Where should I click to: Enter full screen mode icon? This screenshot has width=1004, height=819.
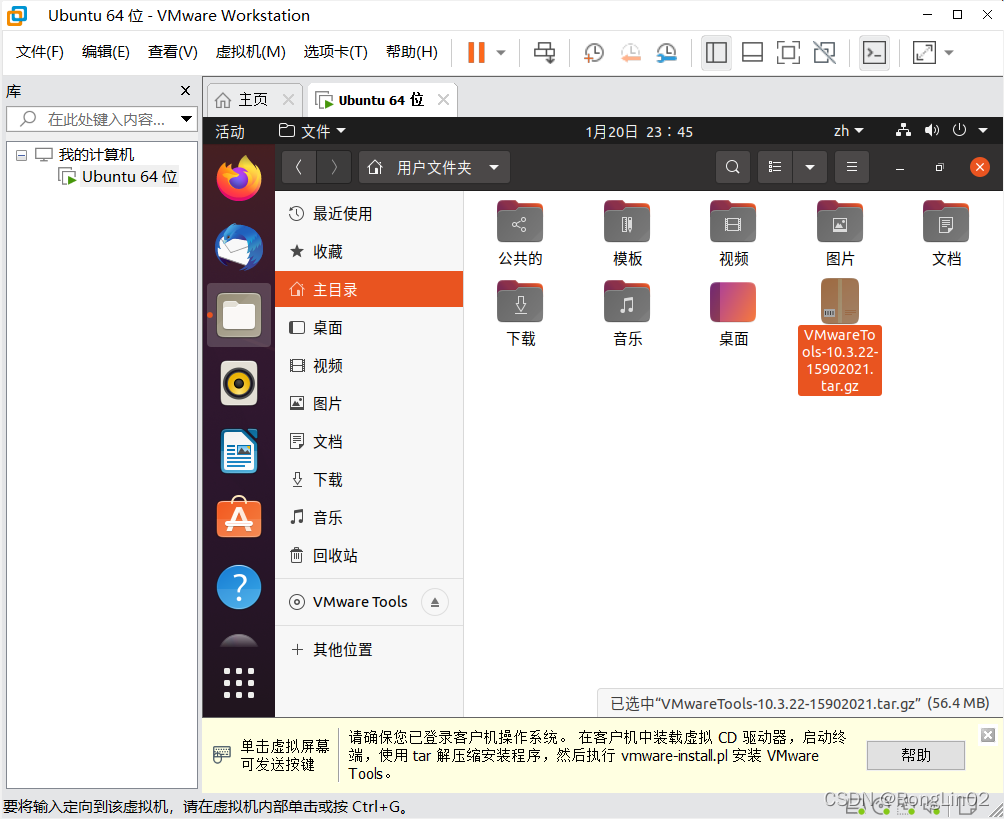(x=788, y=53)
